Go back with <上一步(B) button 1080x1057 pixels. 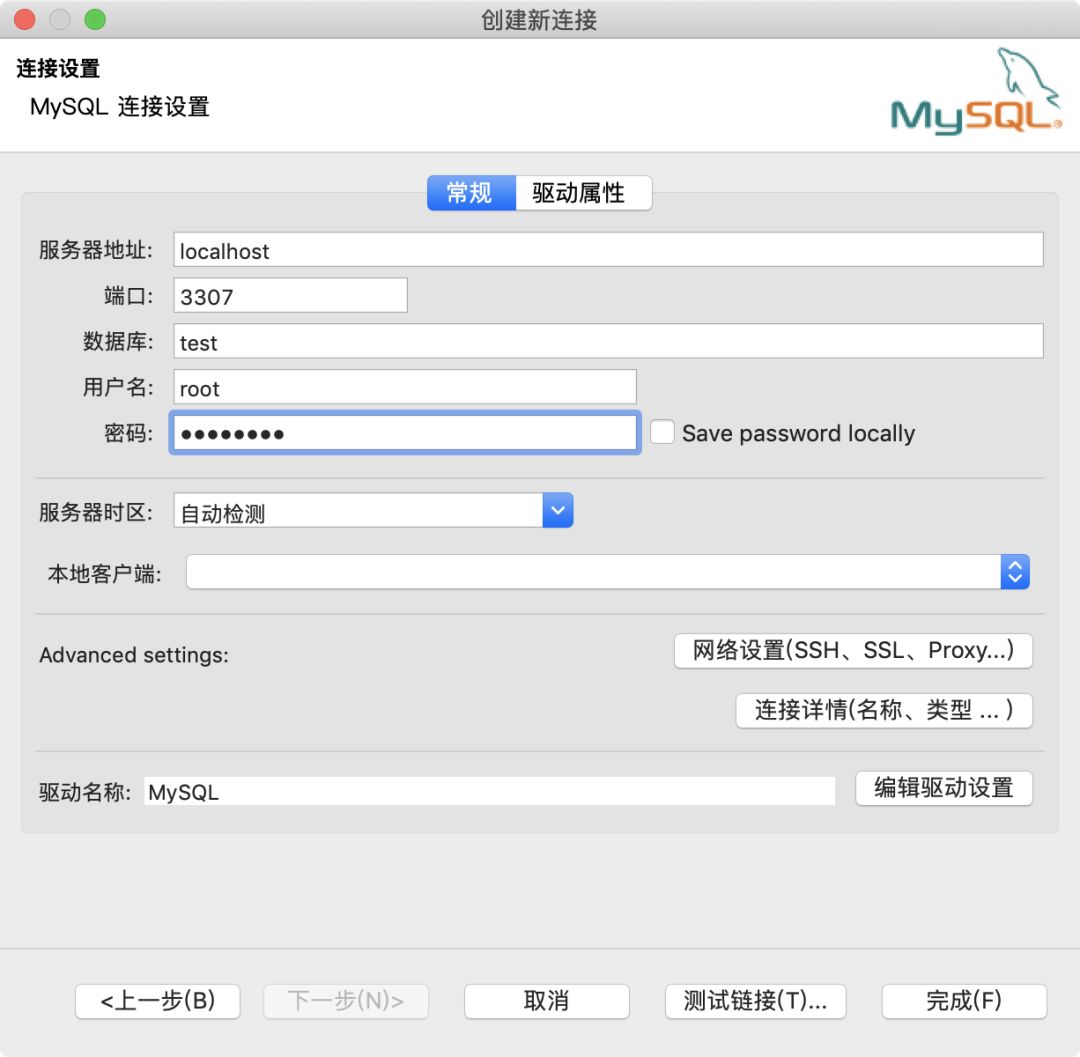158,1001
